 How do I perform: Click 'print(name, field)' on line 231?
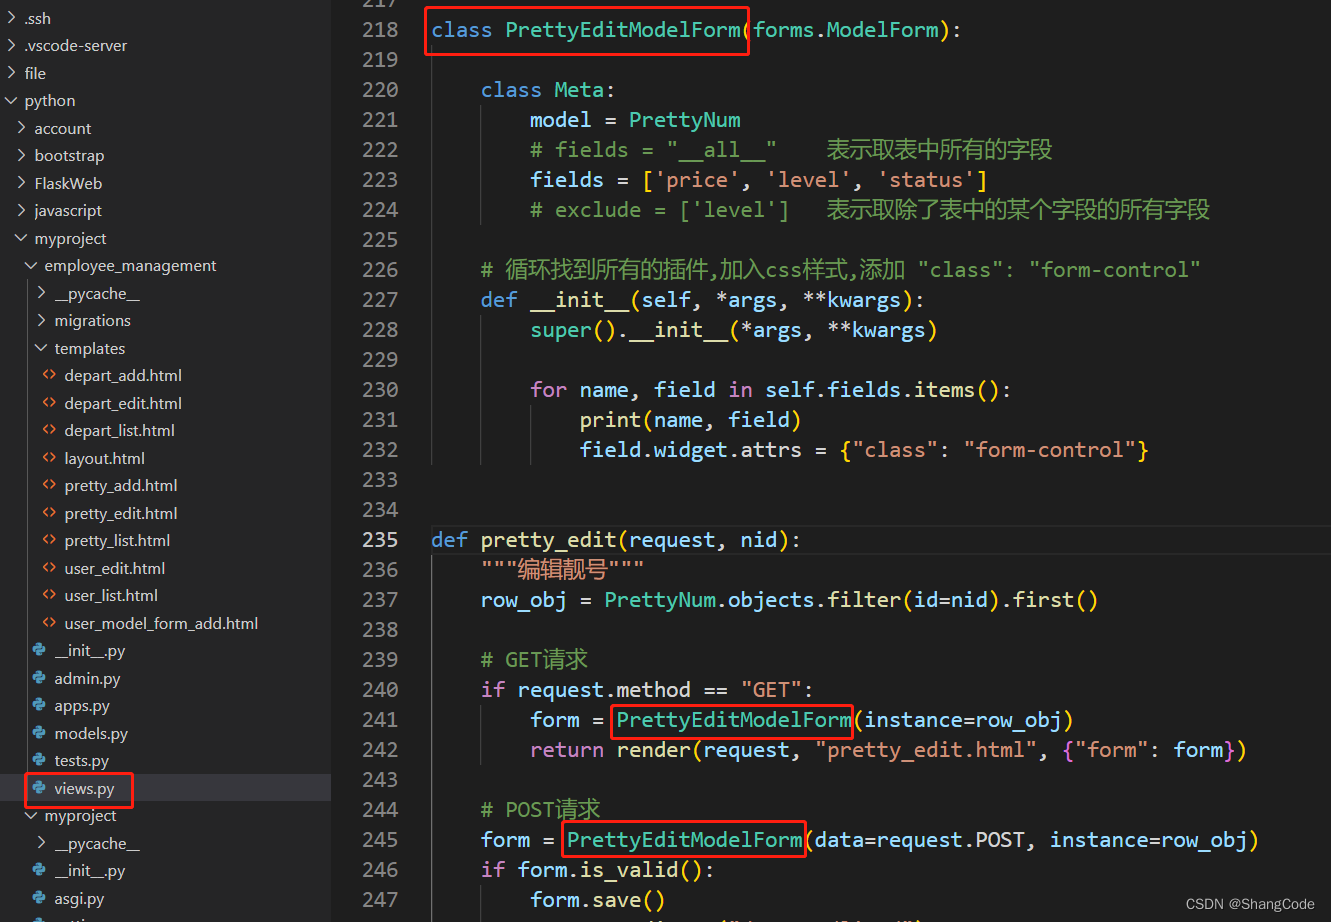pos(690,420)
